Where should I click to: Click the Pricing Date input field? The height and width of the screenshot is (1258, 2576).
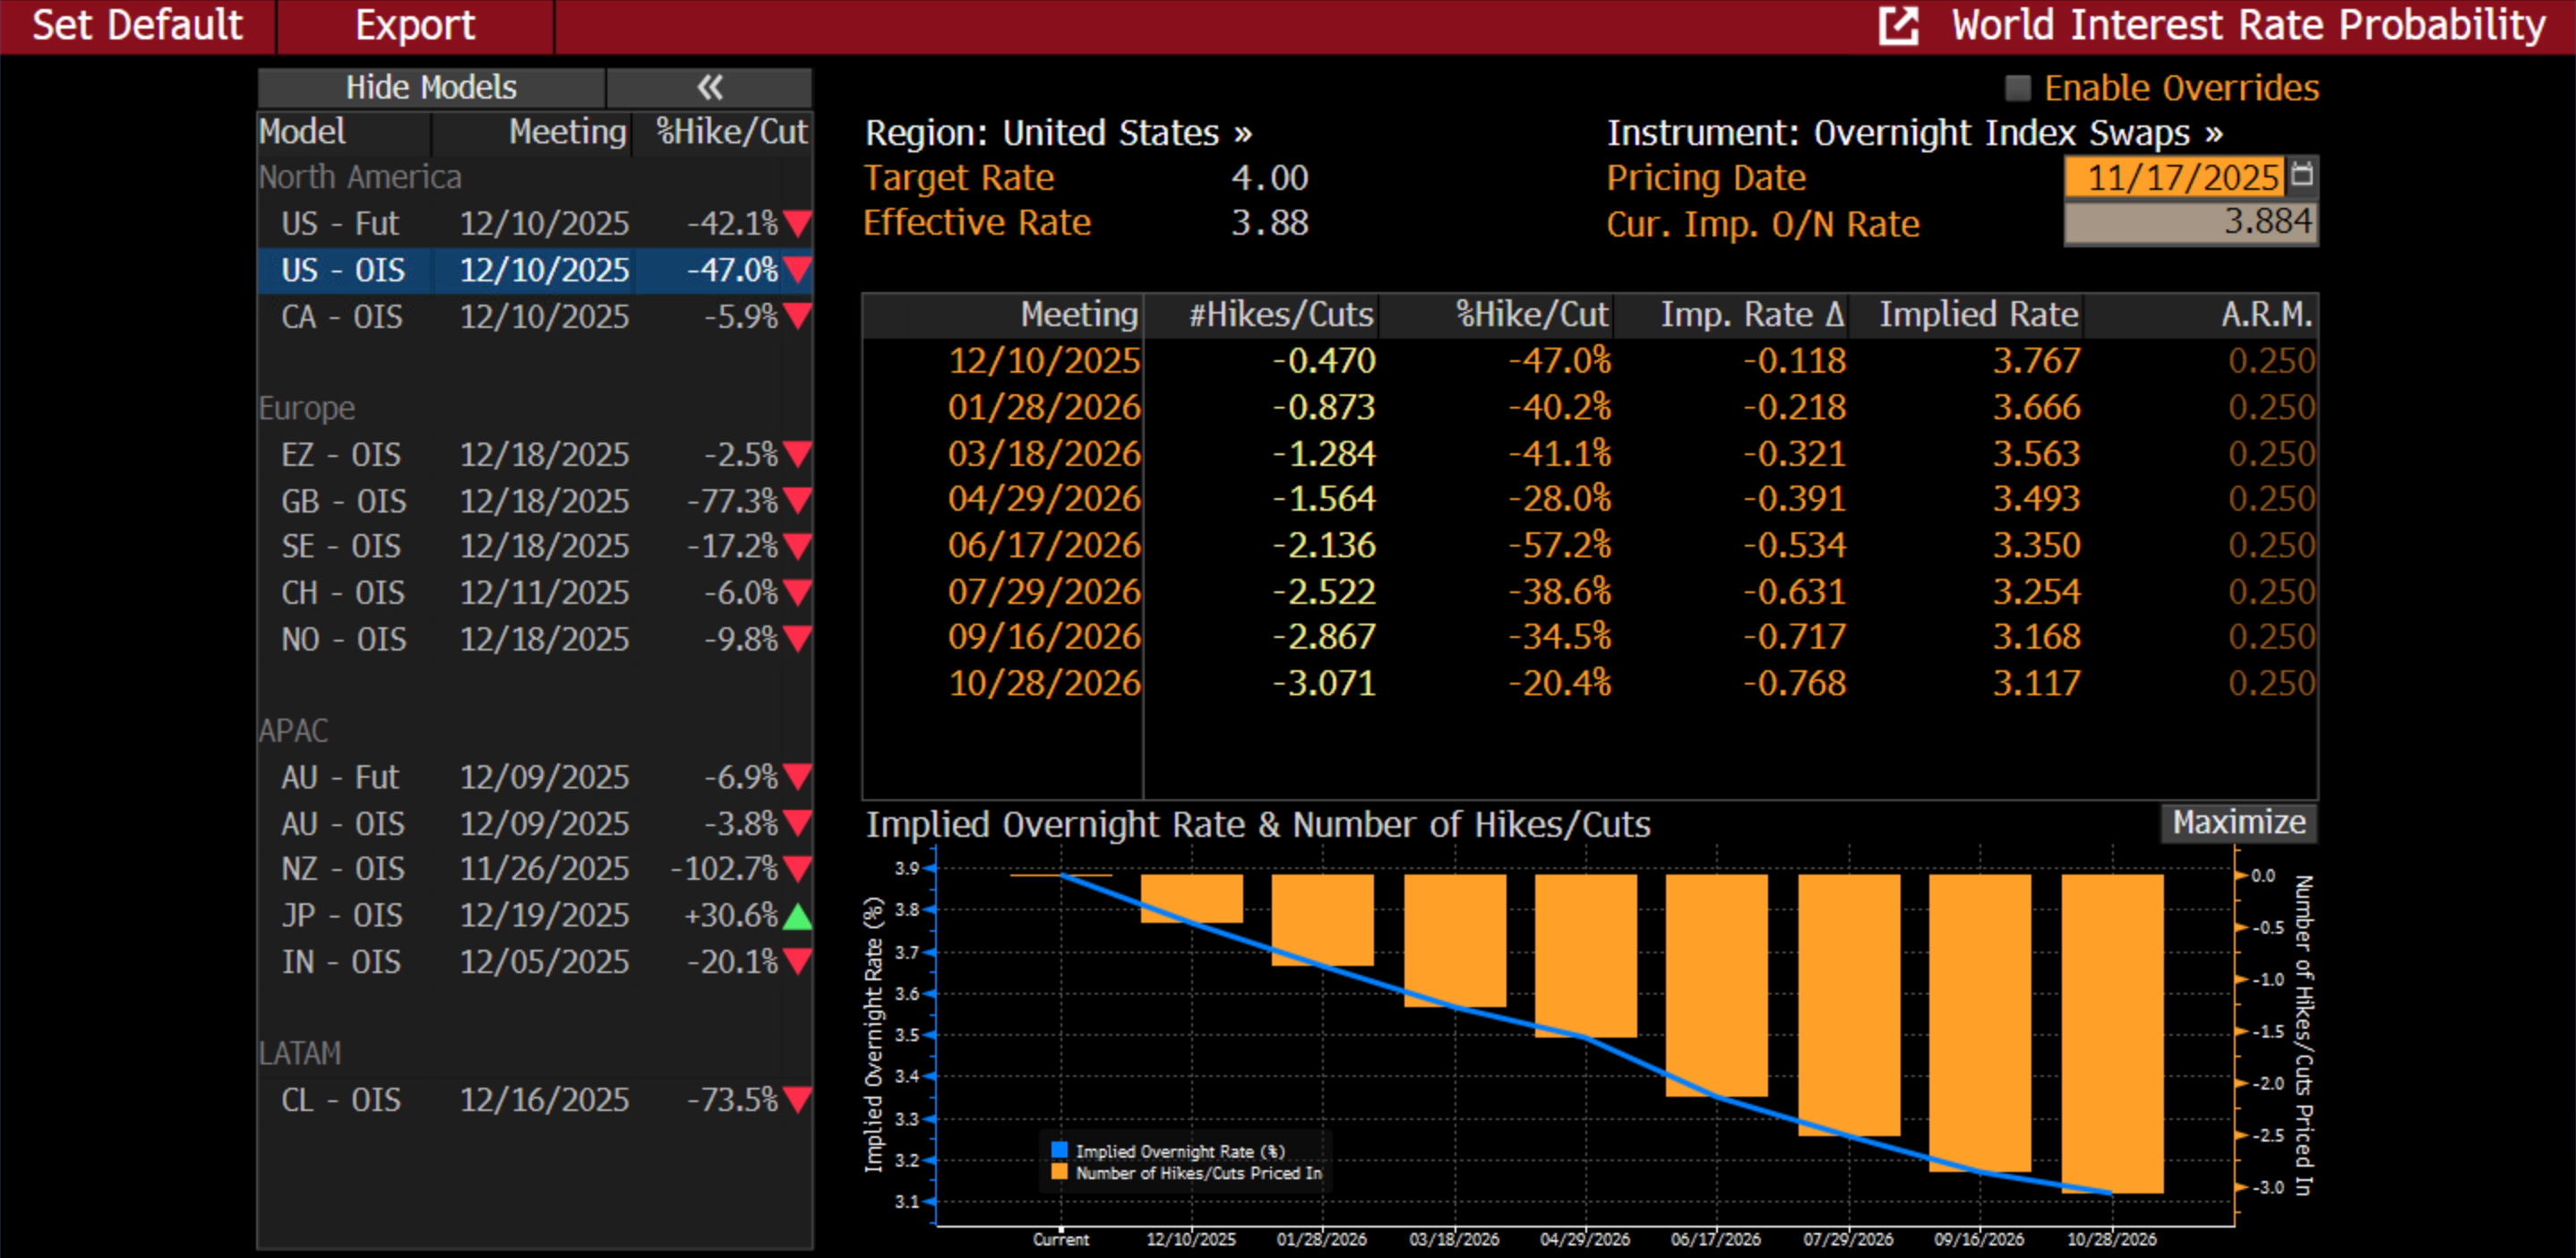coord(2173,178)
